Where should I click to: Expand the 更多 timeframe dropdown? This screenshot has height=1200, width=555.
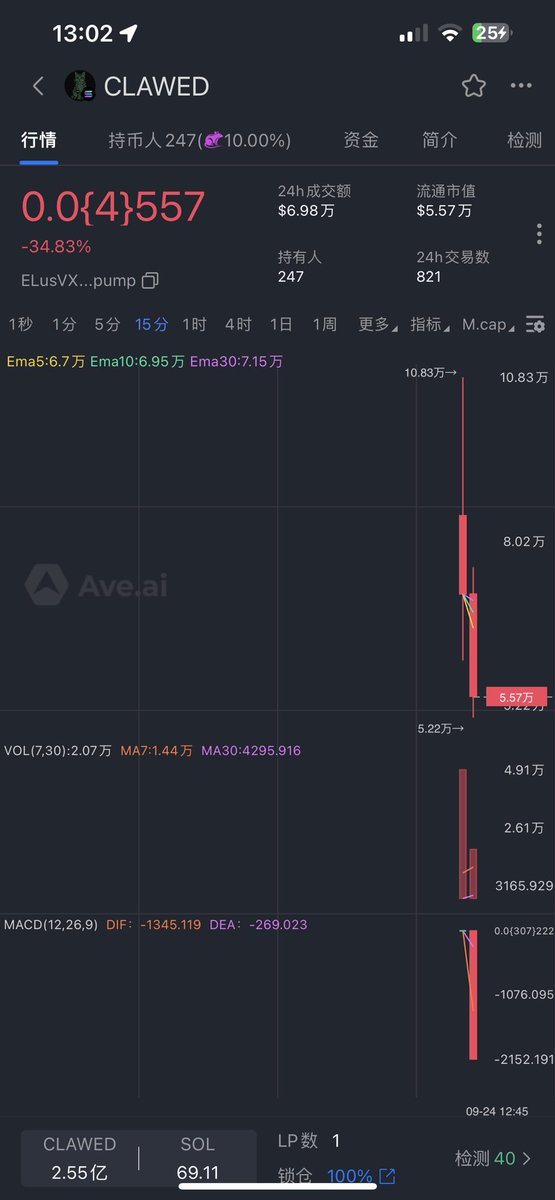click(x=377, y=324)
